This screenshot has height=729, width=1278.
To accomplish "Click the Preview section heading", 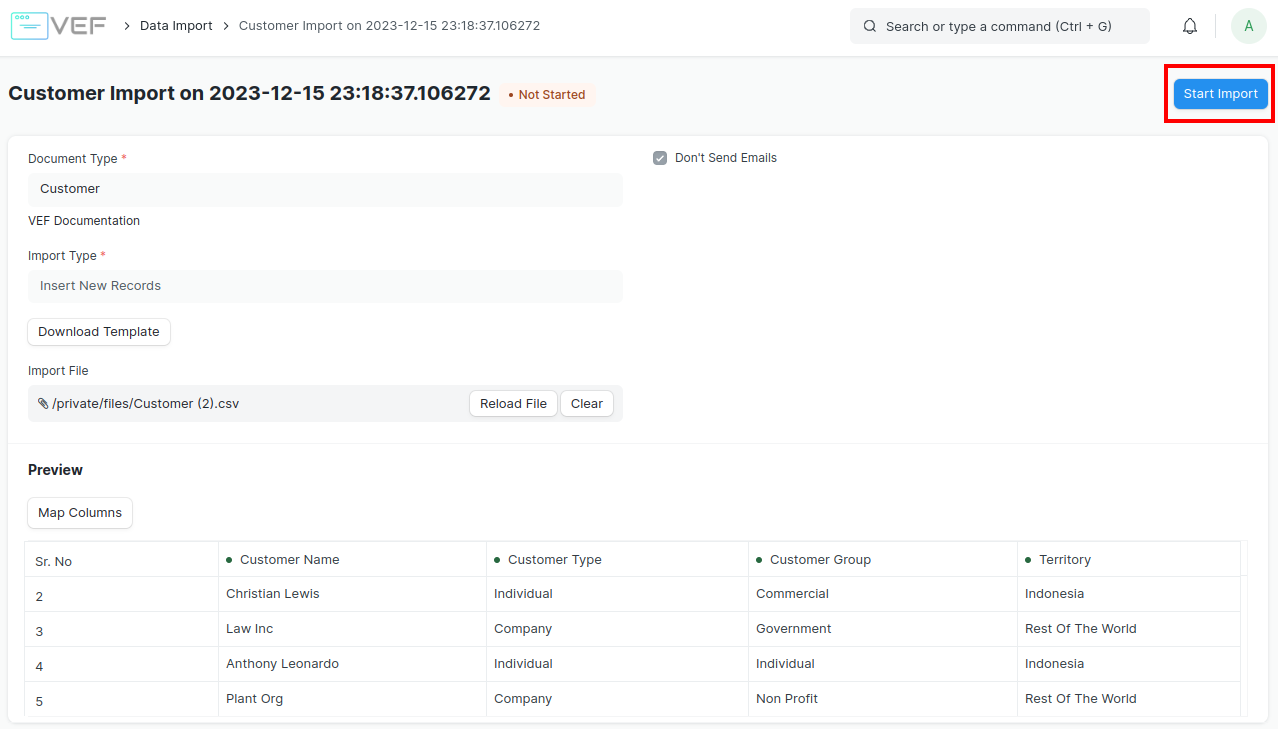I will click(55, 470).
